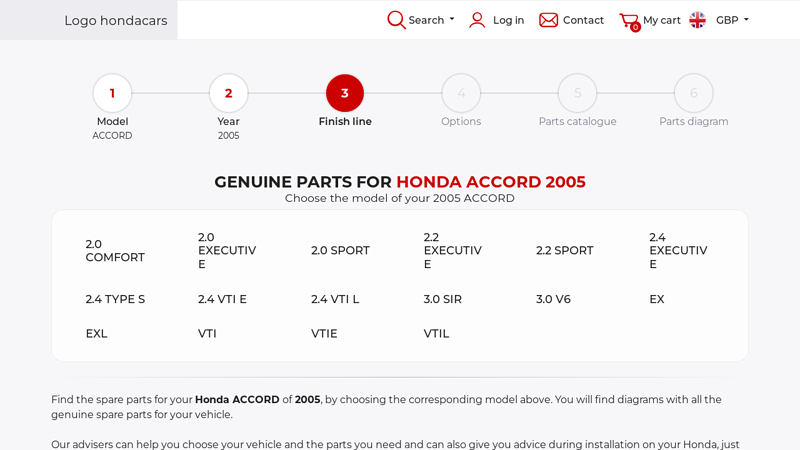Click the envelope Contact icon
800x450 pixels.
coord(548,20)
